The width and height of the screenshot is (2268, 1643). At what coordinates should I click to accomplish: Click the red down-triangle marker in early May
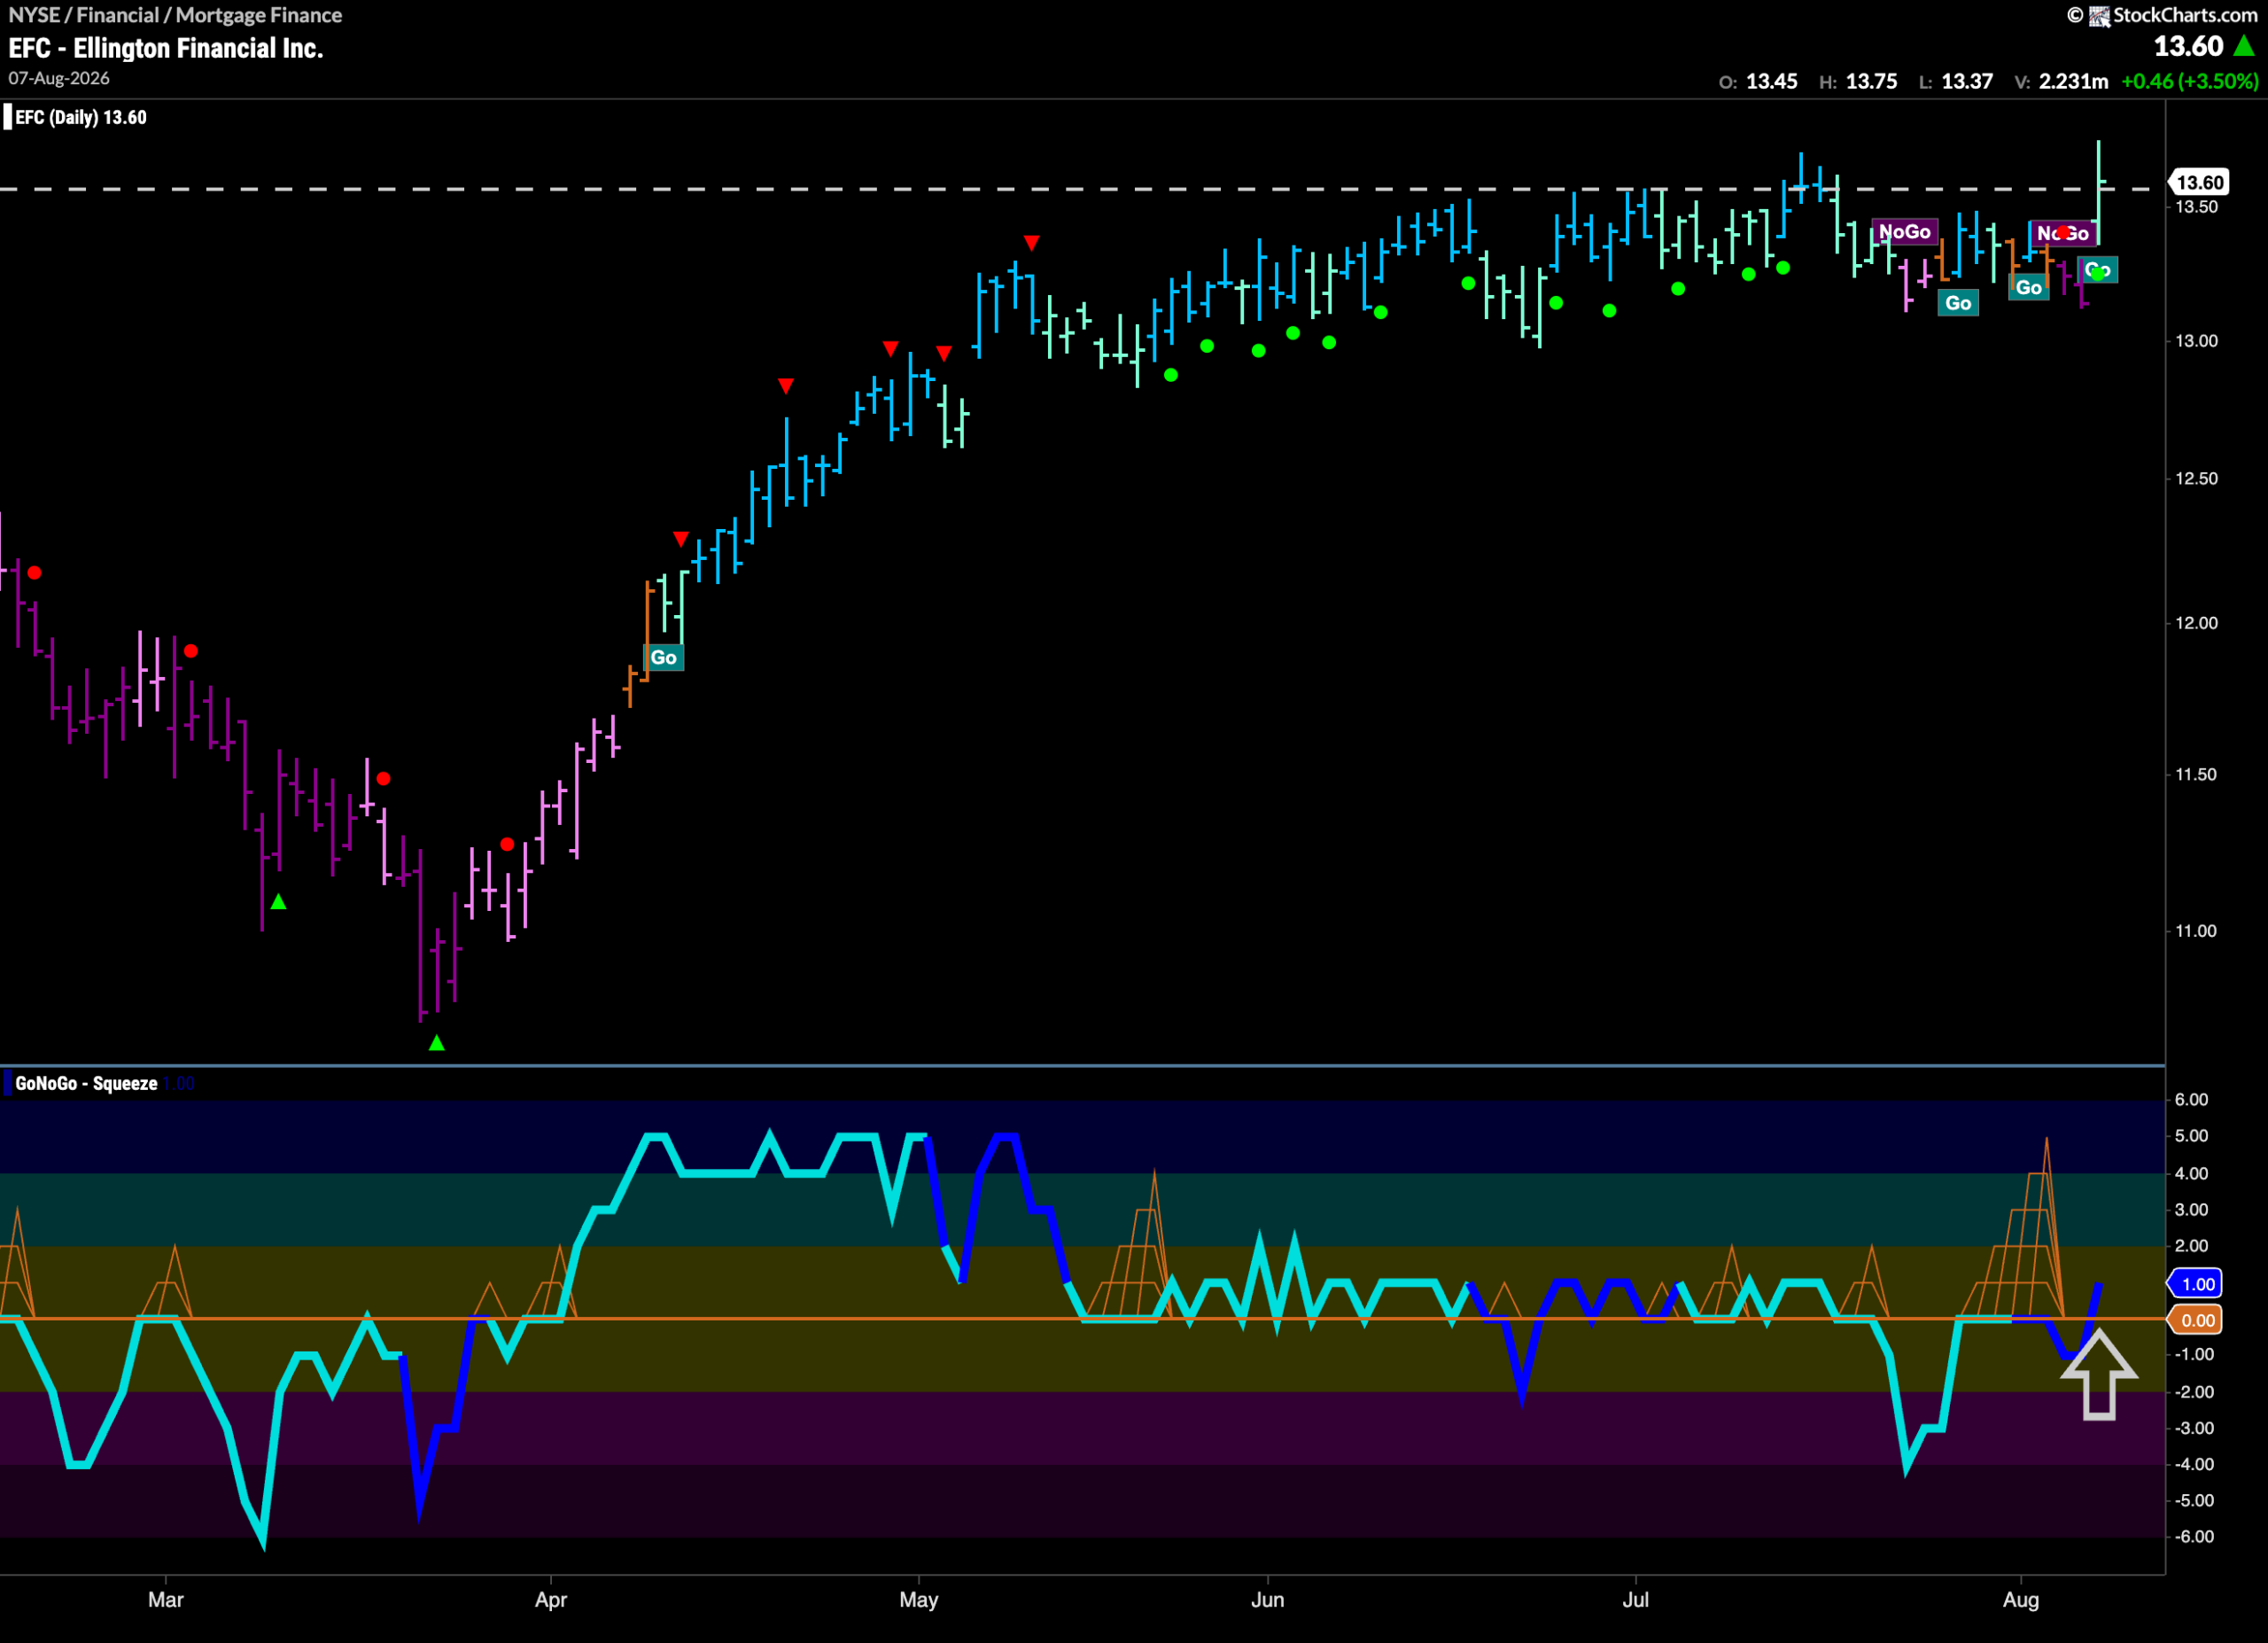(x=944, y=353)
